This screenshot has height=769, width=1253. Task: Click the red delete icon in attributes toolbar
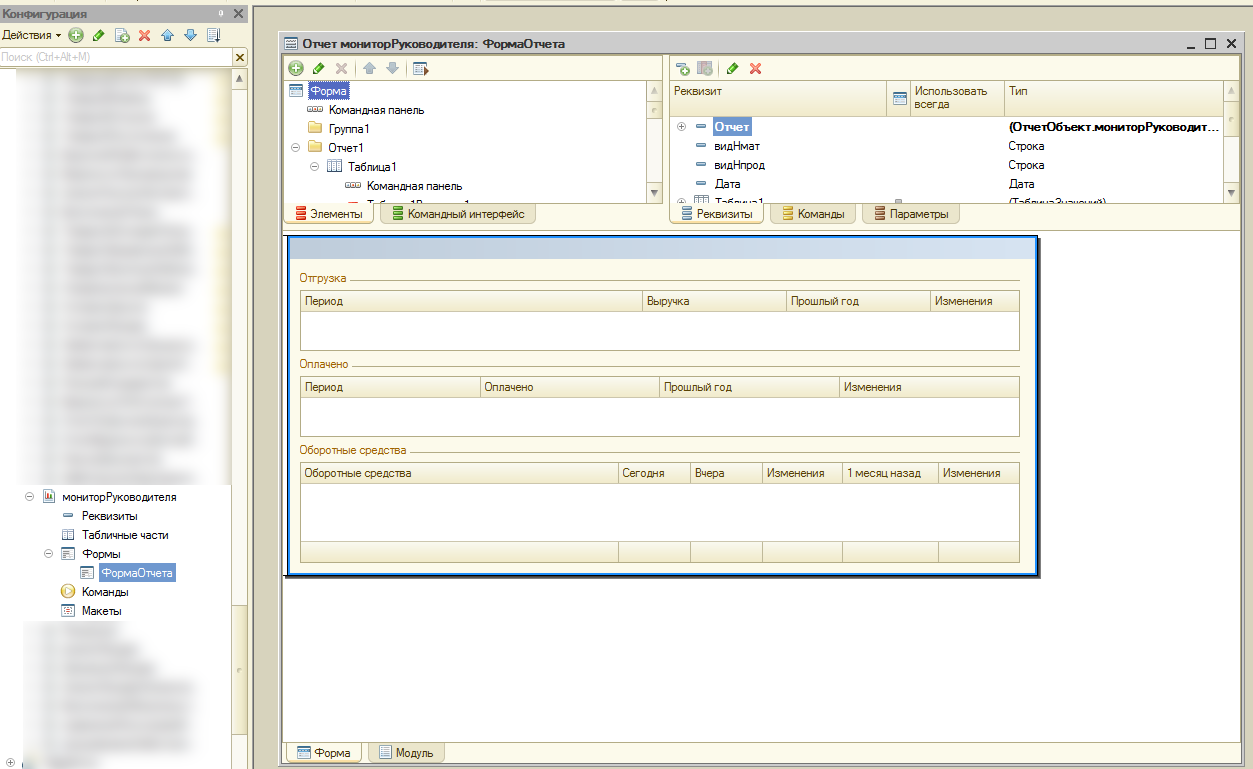(x=756, y=69)
